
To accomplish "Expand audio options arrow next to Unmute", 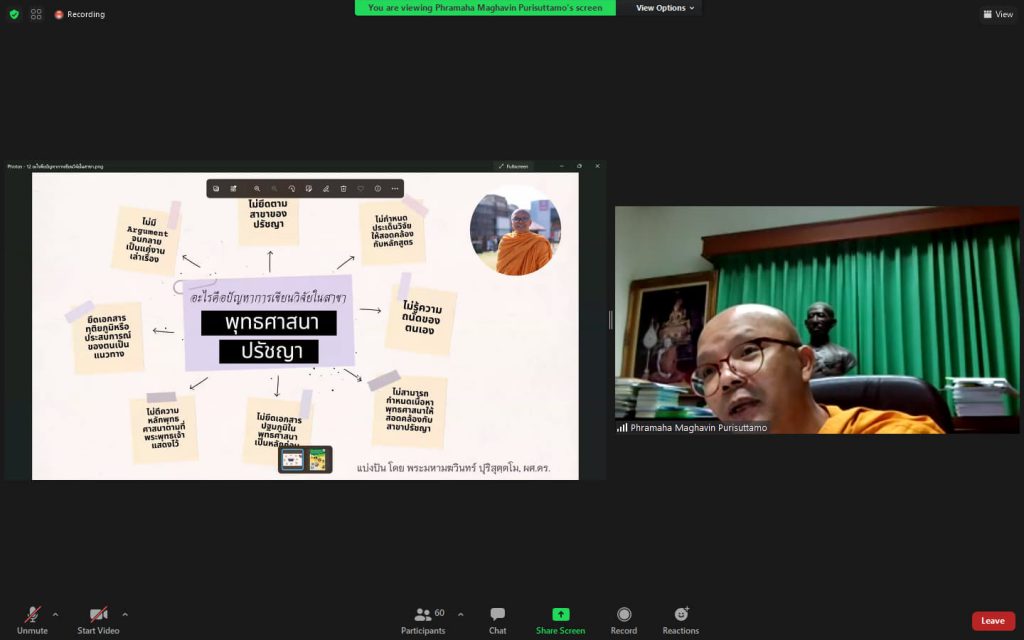I will (55, 614).
